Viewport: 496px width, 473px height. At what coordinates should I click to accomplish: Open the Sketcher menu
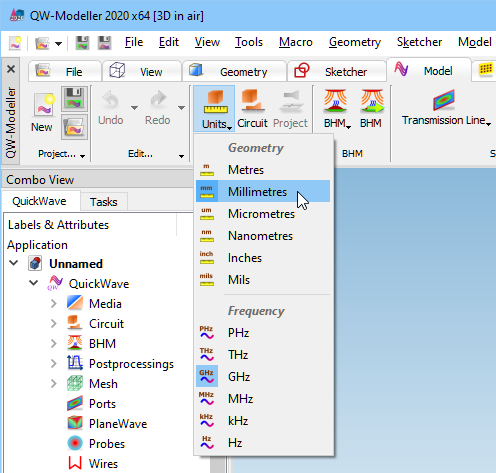coord(419,42)
